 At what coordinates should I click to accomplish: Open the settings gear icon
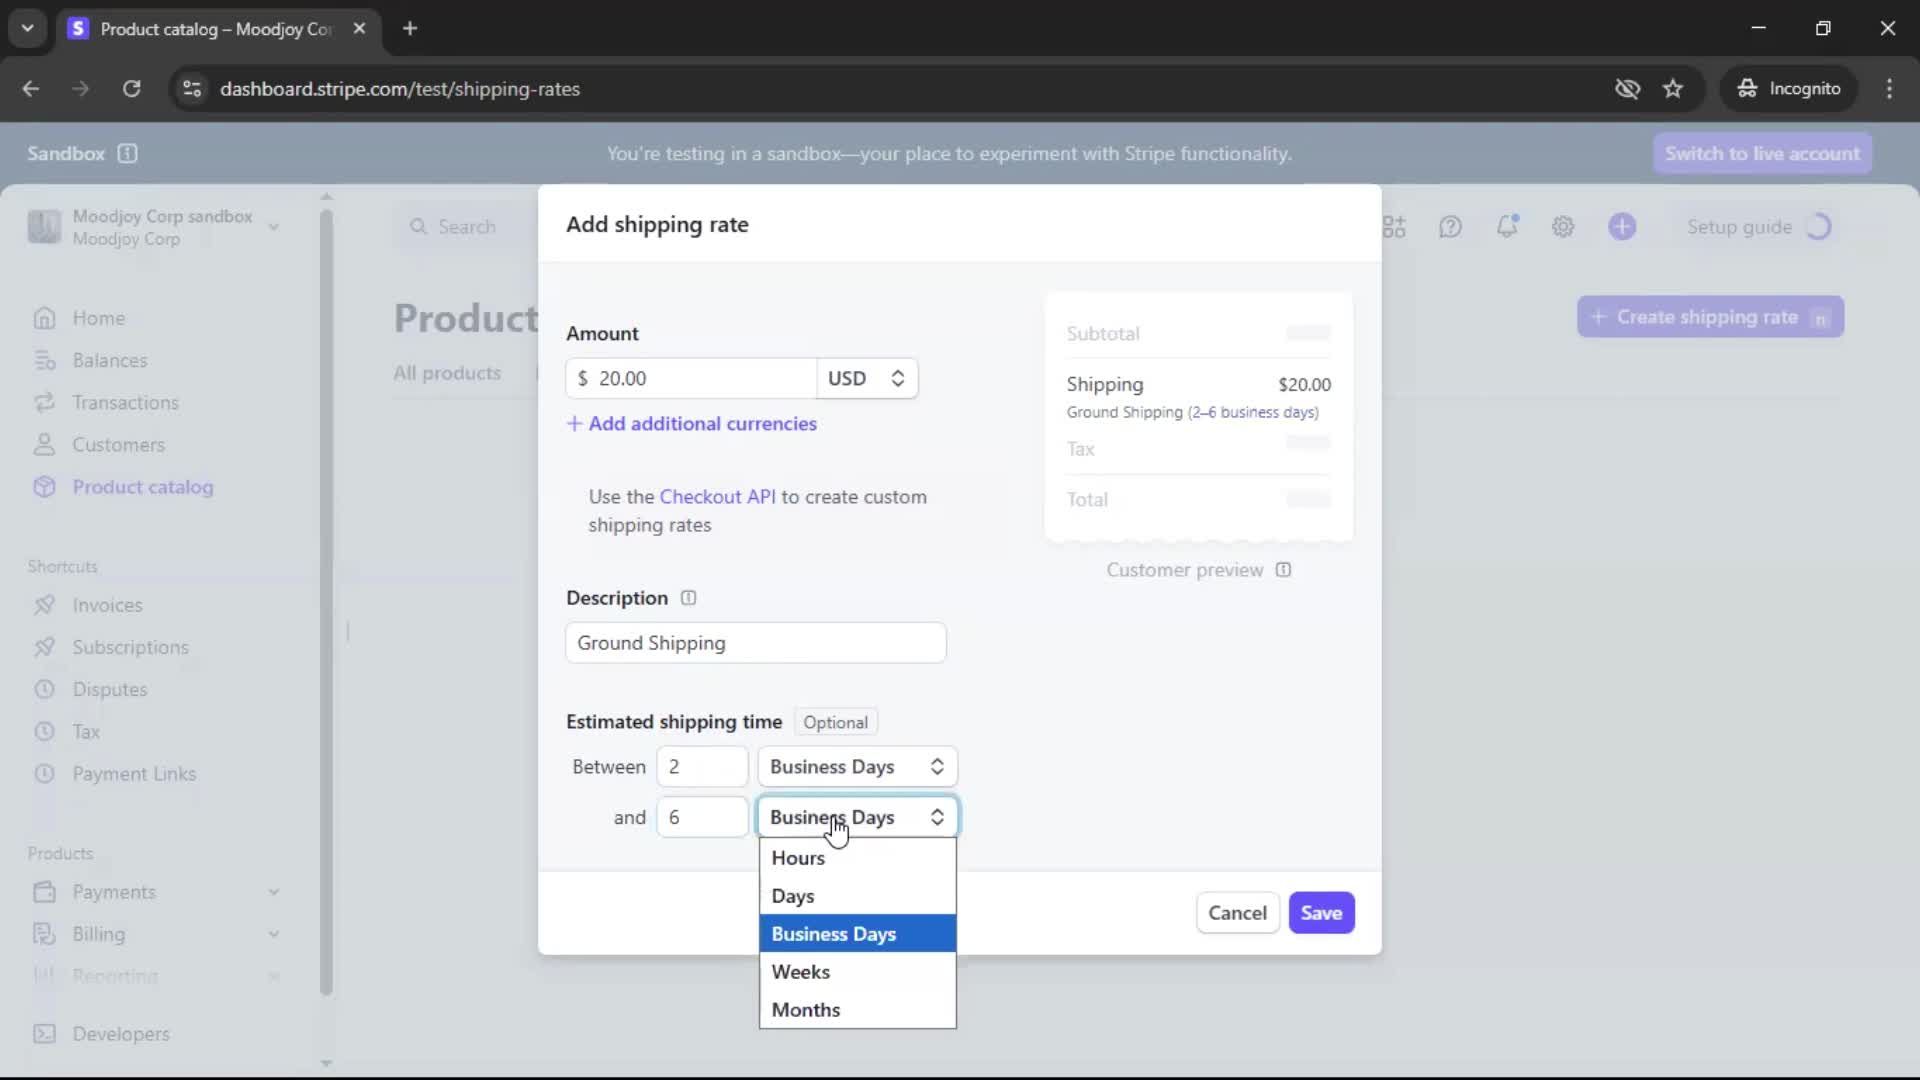pos(1563,227)
